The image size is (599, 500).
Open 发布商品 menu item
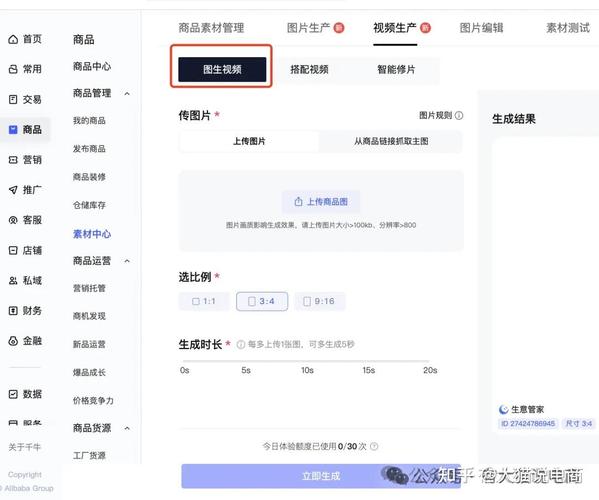(x=89, y=149)
